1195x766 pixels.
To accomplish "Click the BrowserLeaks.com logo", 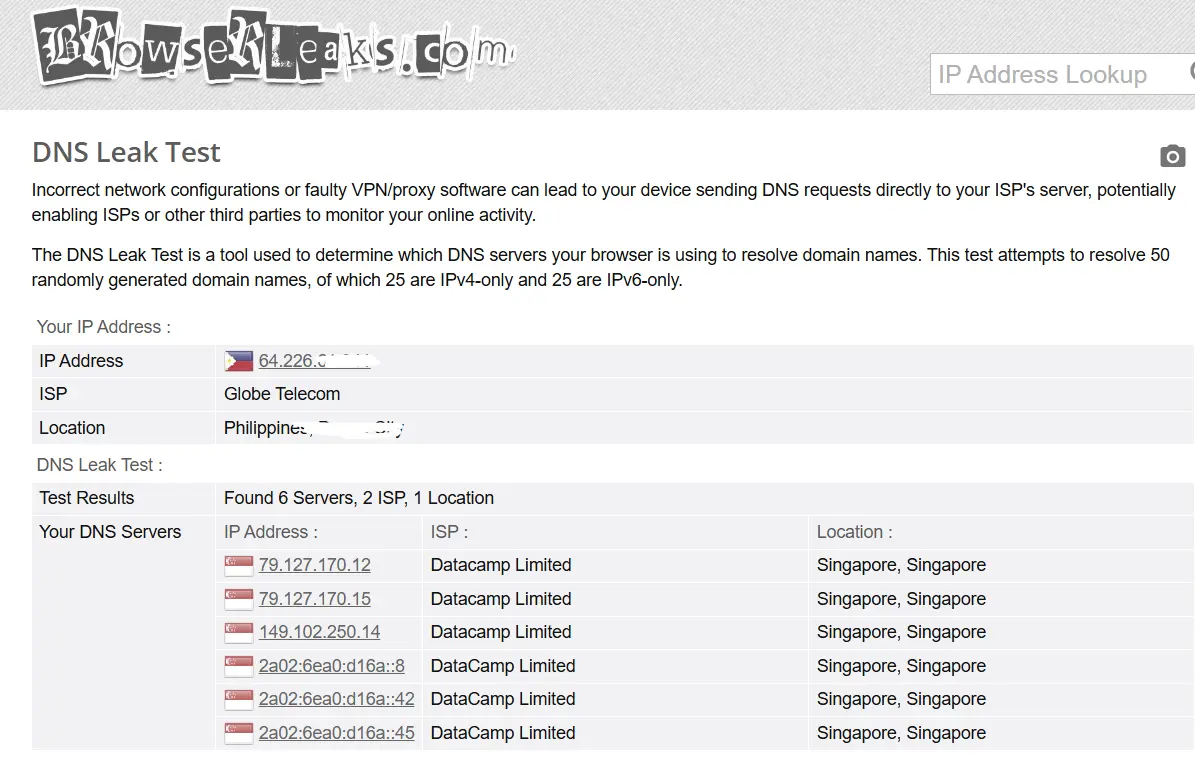I will 274,46.
